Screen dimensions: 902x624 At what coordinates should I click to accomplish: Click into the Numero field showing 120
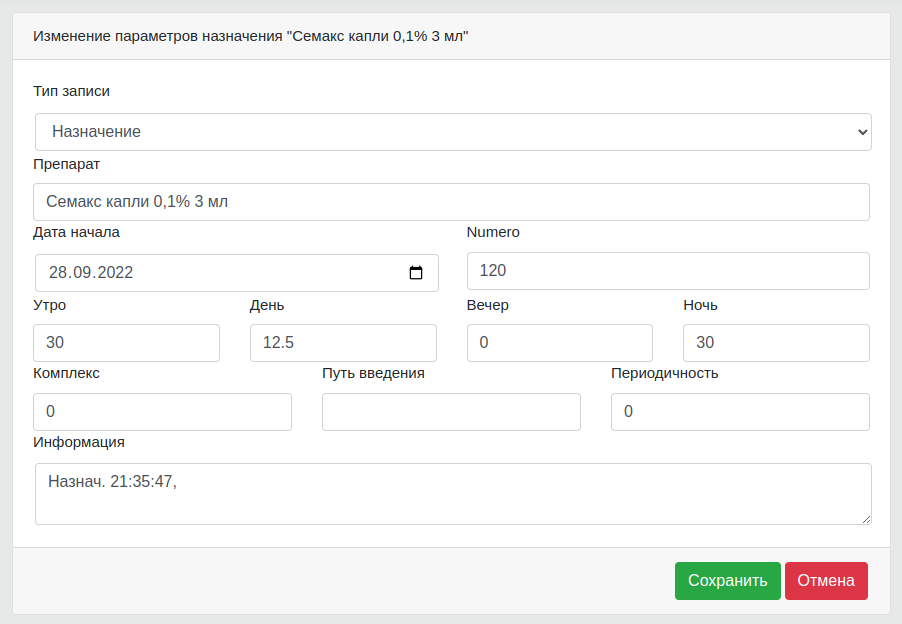[x=668, y=271]
